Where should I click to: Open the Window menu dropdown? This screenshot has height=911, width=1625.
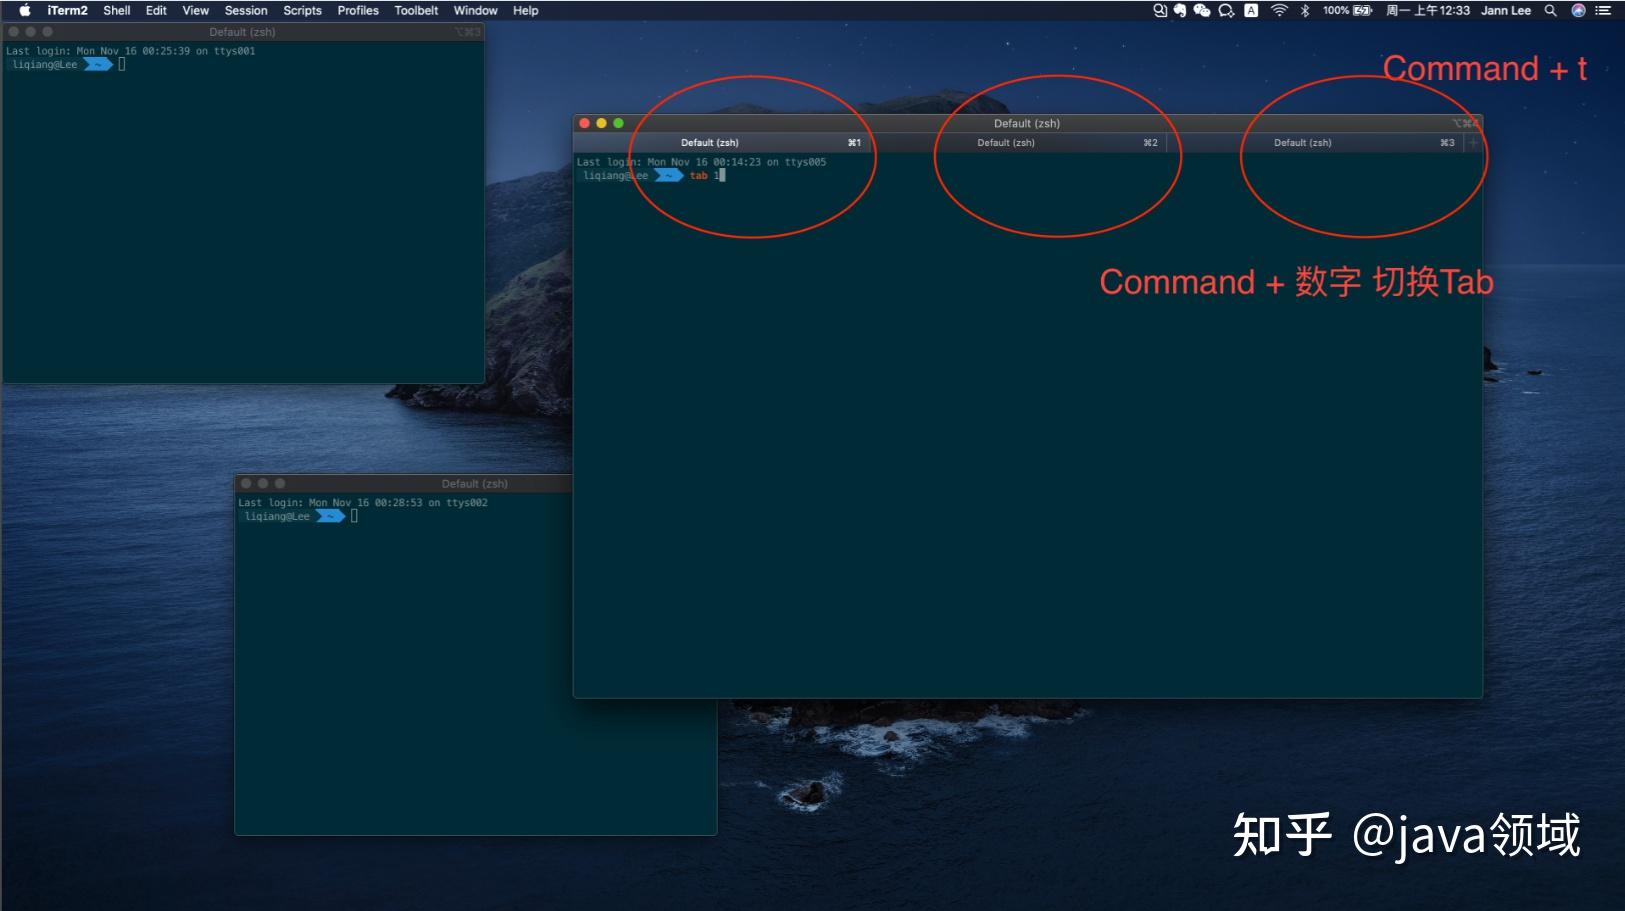pyautogui.click(x=476, y=11)
